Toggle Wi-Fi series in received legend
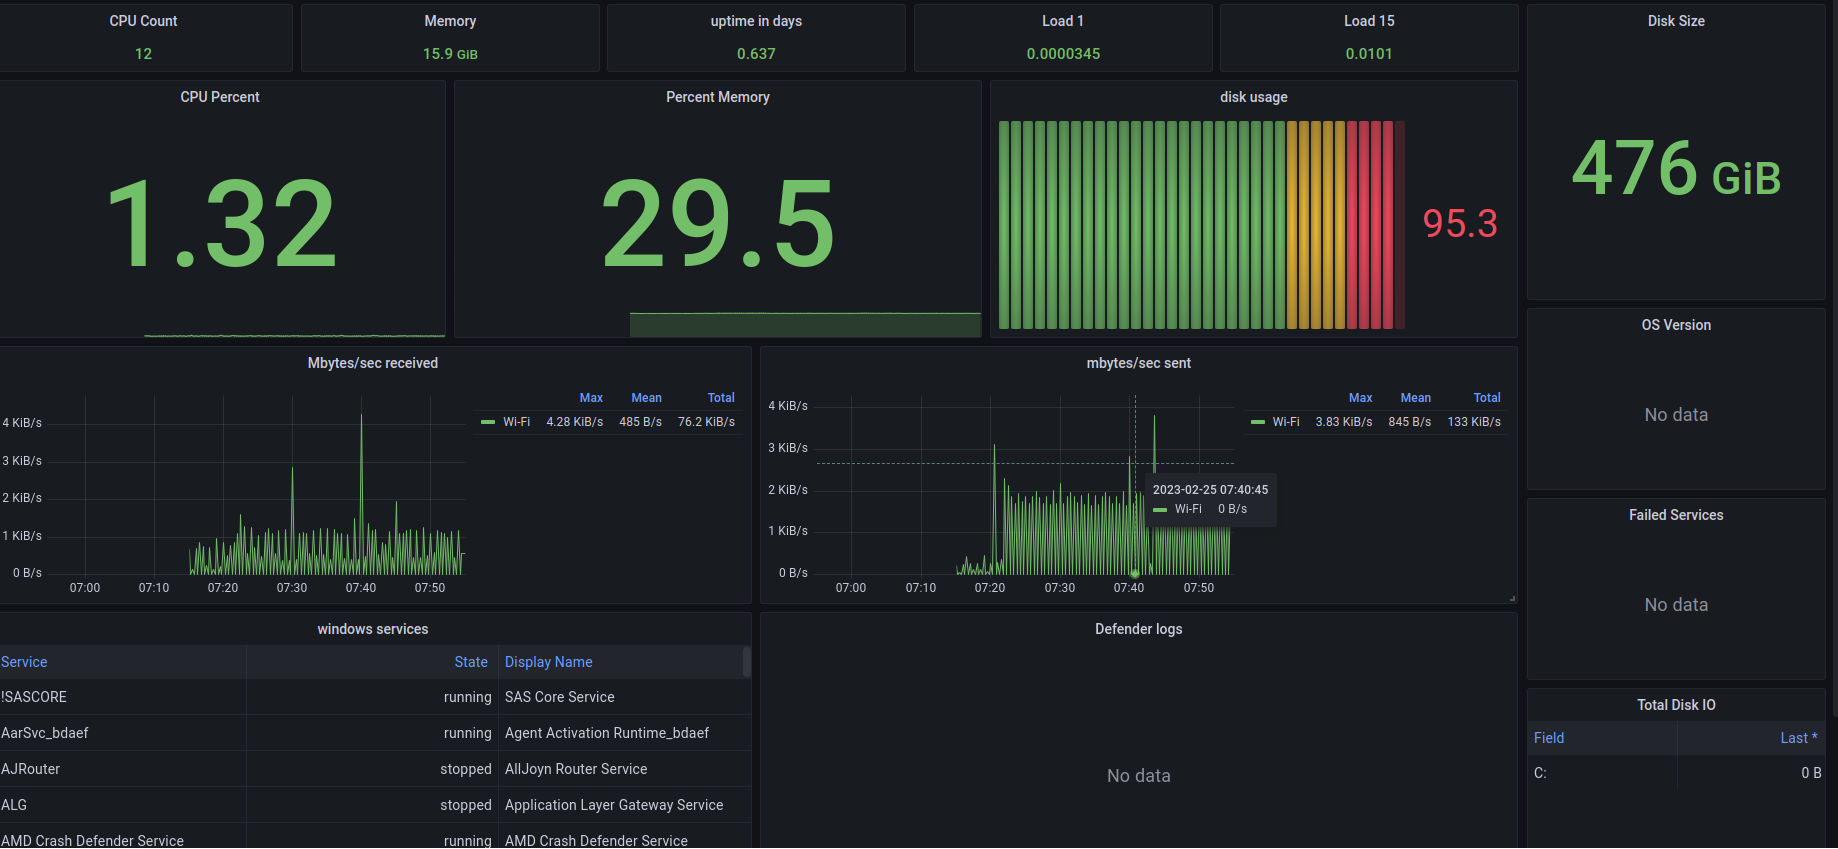Image resolution: width=1838 pixels, height=849 pixels. click(x=516, y=422)
